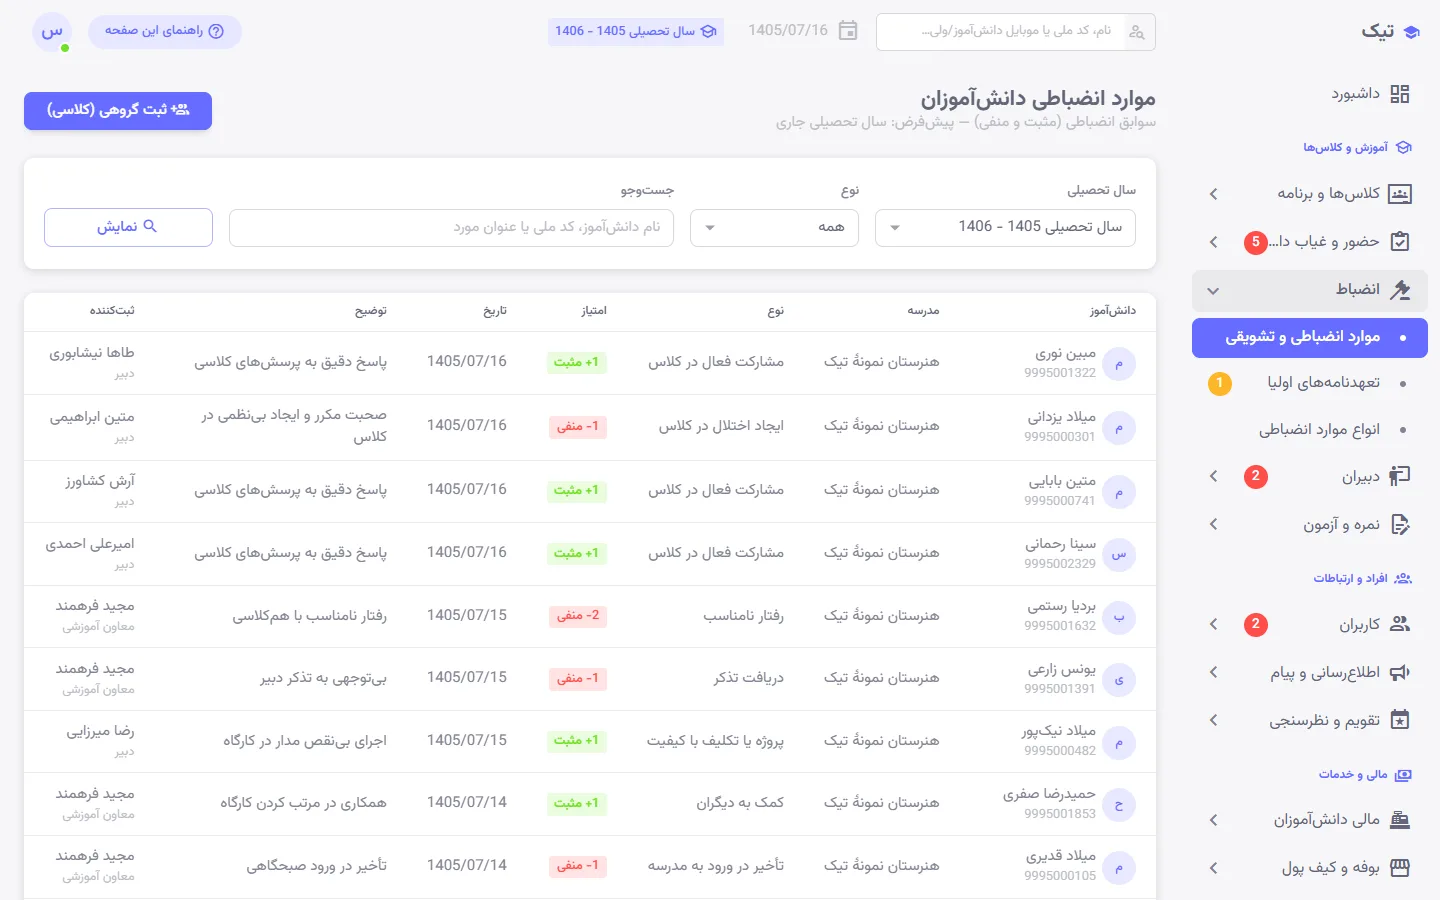1440x900 pixels.
Task: Click the student finance cash register icon
Action: tap(1400, 820)
